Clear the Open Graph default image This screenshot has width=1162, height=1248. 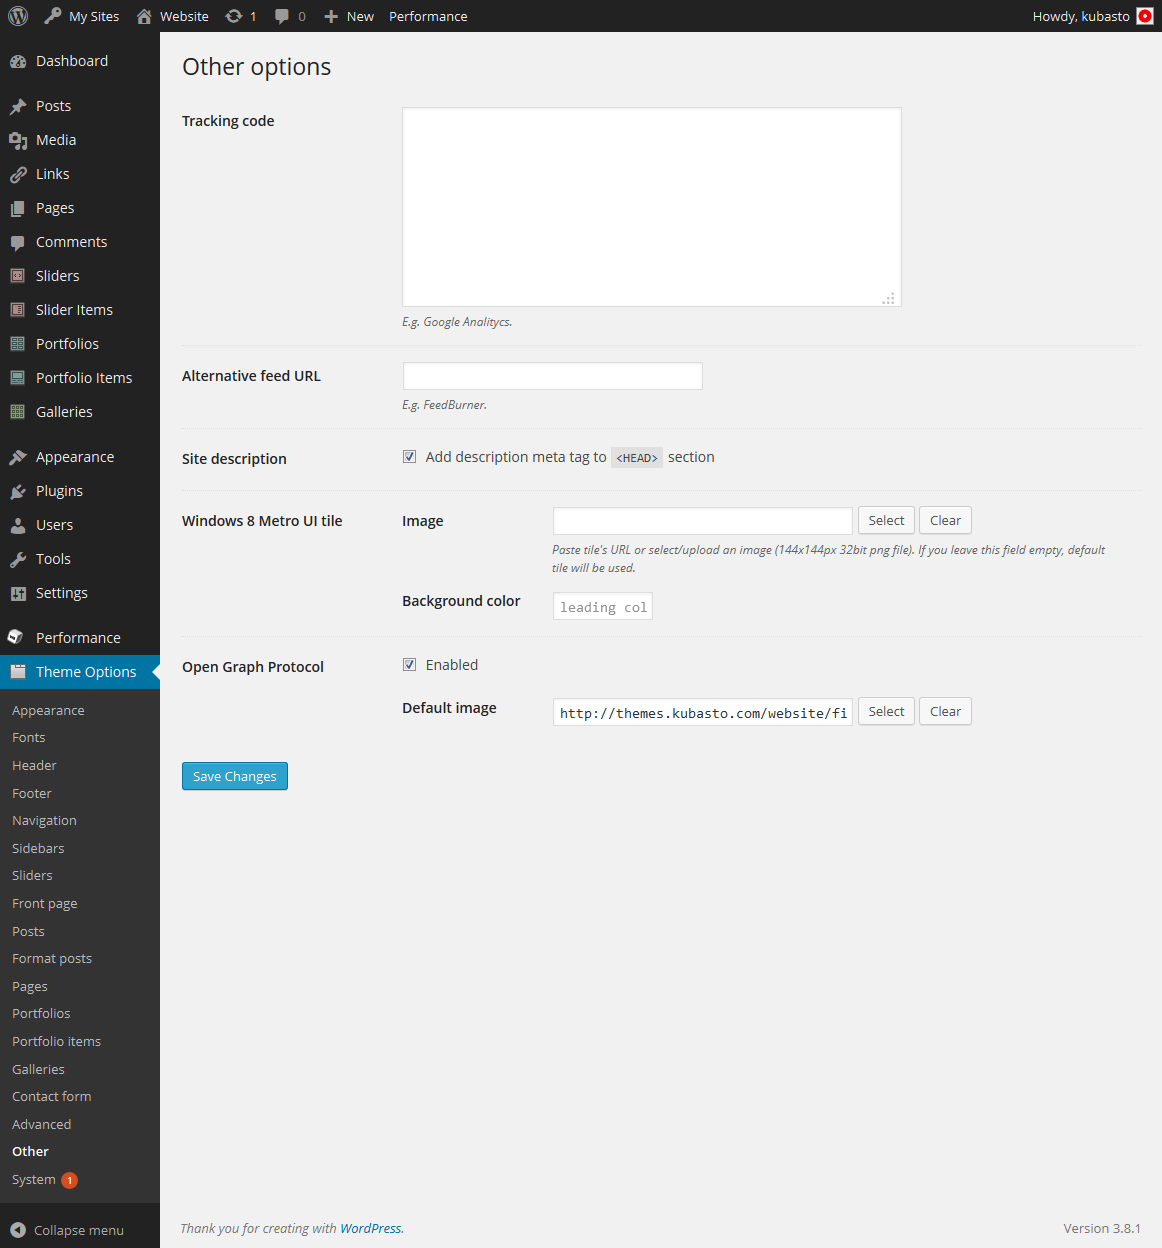[x=945, y=712]
